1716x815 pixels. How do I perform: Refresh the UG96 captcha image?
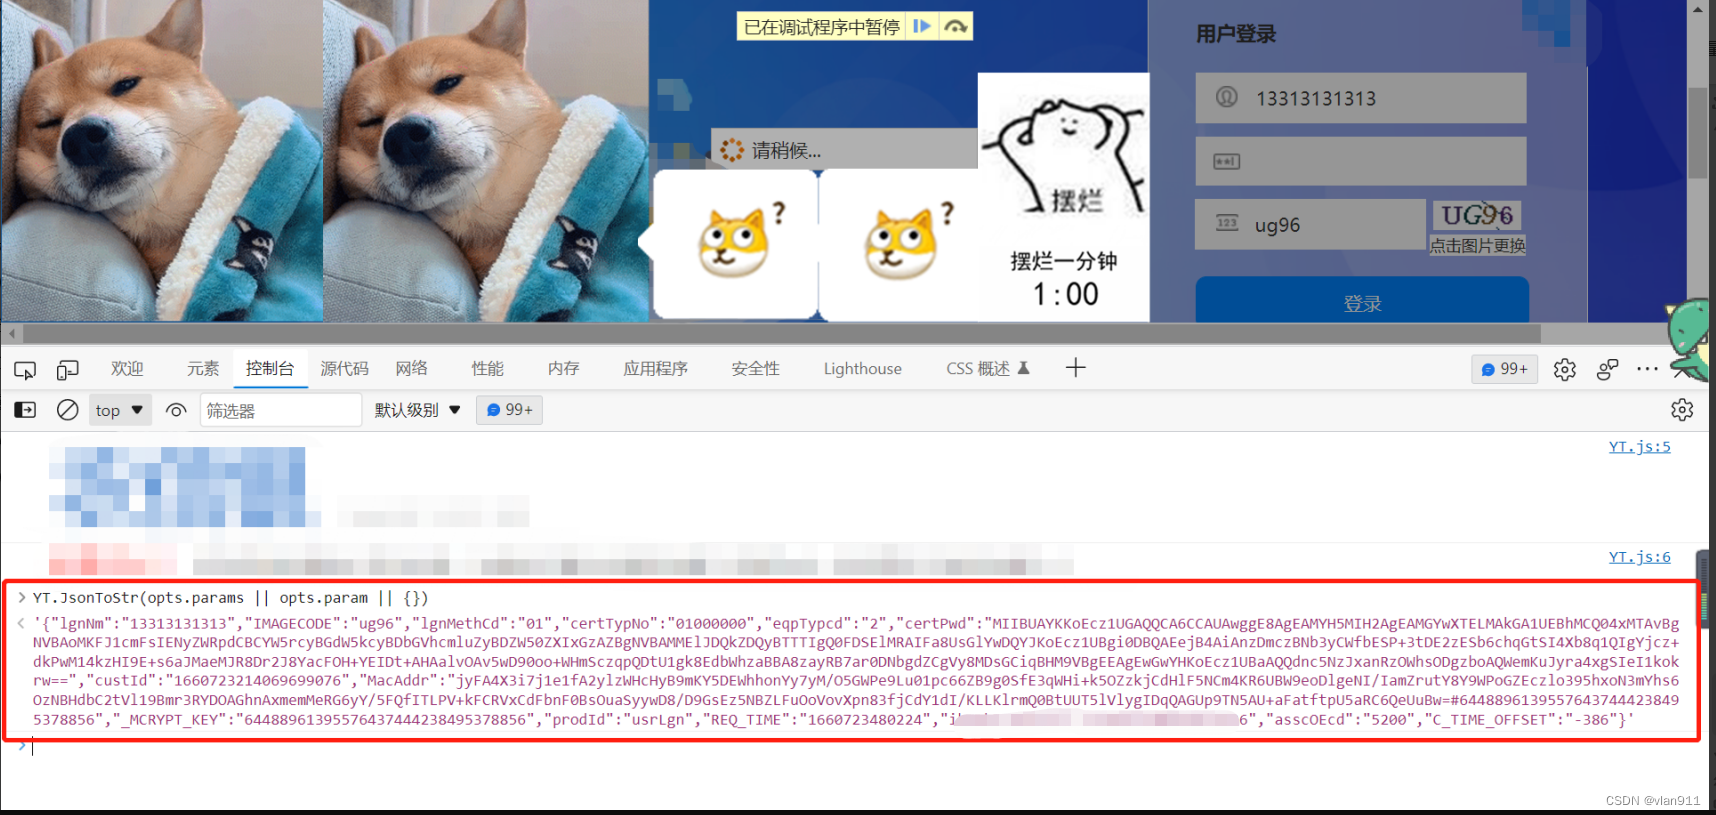tap(1477, 215)
